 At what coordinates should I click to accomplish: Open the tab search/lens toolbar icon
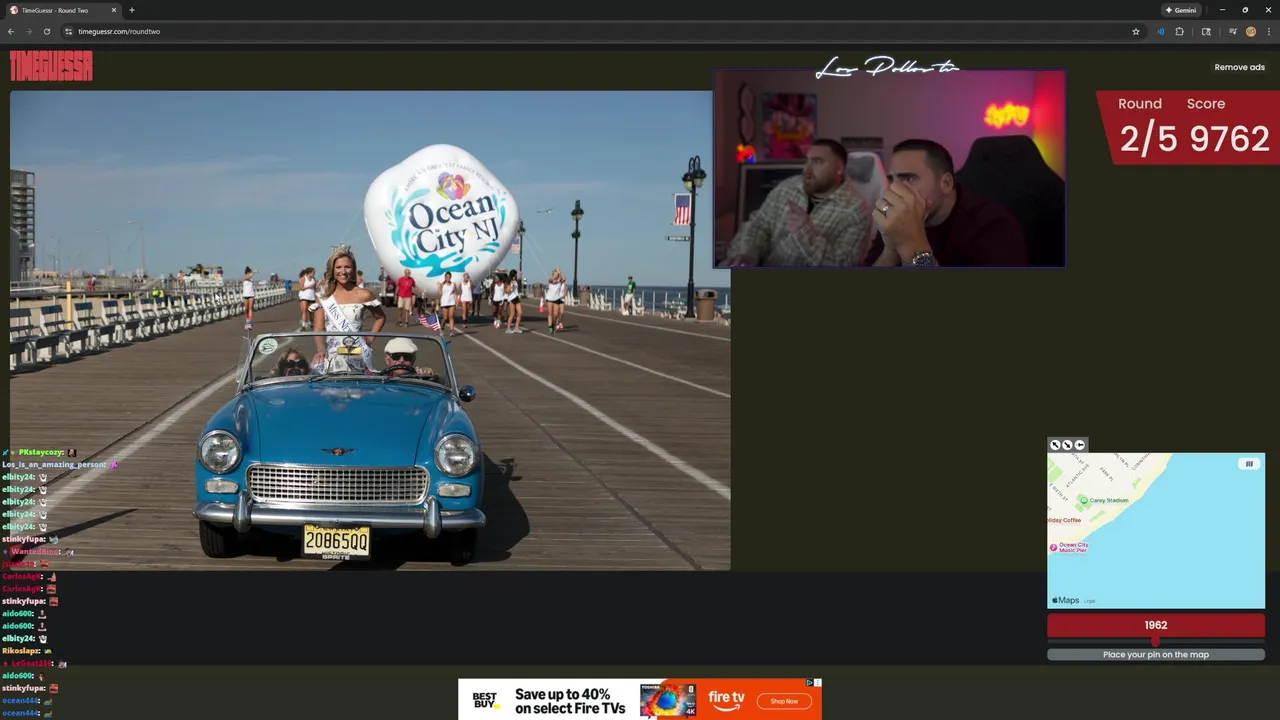click(x=1206, y=31)
